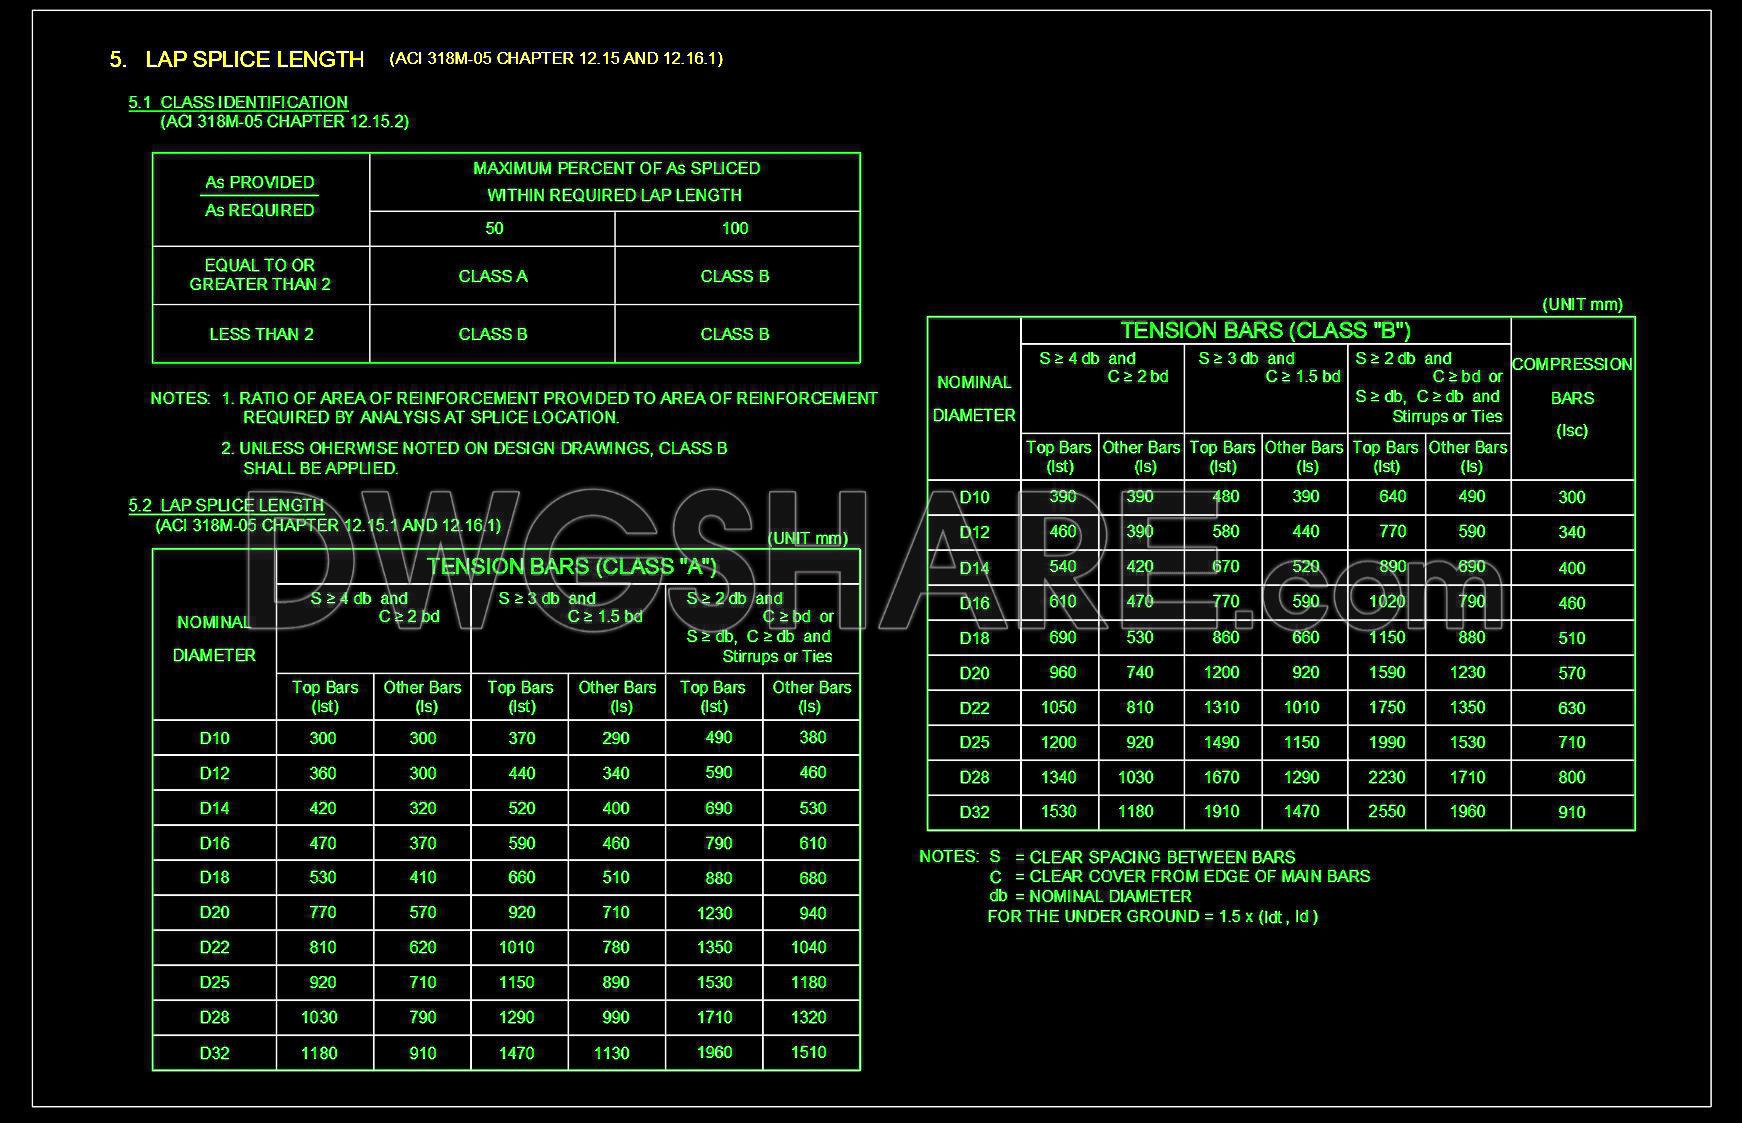Viewport: 1742px width, 1123px height.
Task: Select the D32 row label in Class A table
Action: tap(214, 1053)
